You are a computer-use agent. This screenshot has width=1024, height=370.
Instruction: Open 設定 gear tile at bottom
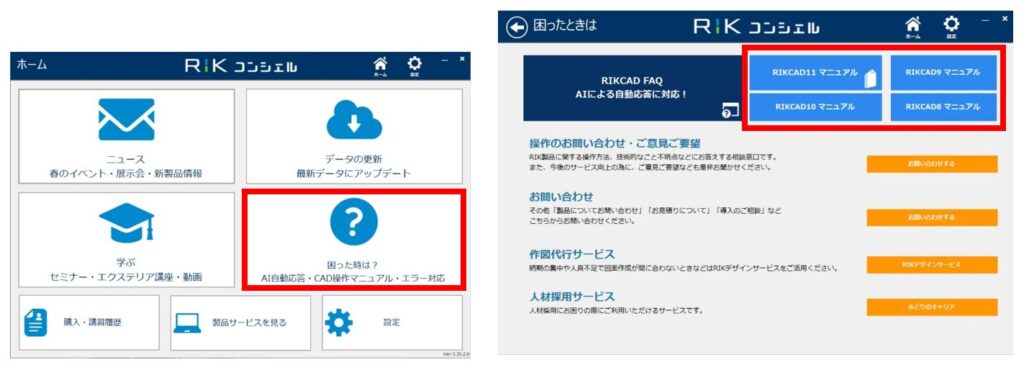pos(392,322)
